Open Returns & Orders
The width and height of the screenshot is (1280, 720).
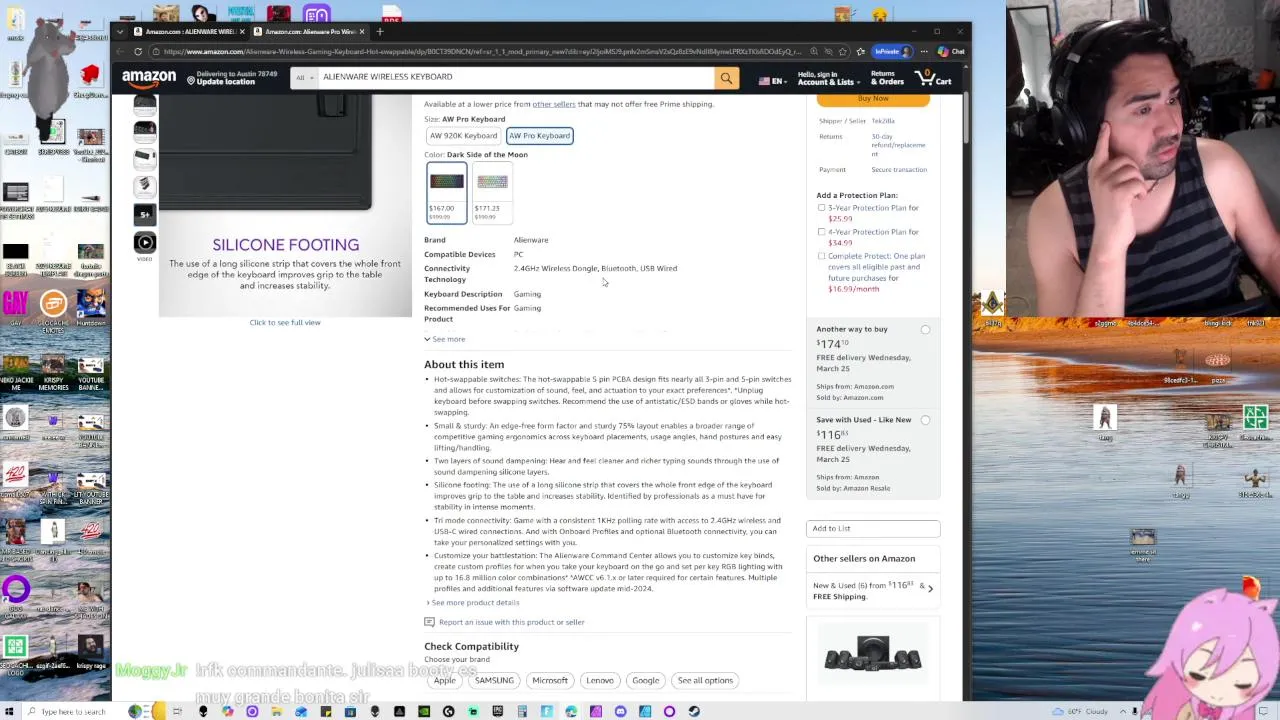[887, 78]
